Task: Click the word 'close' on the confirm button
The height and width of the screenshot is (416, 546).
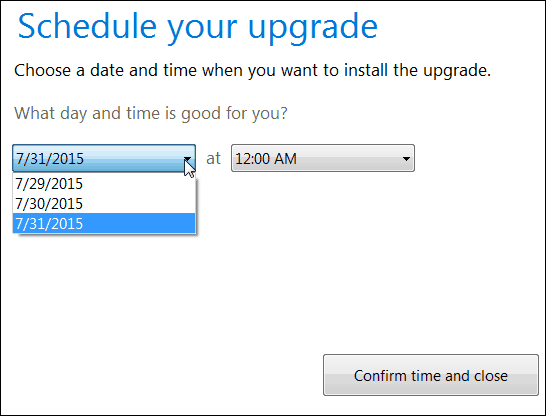Action: point(490,376)
